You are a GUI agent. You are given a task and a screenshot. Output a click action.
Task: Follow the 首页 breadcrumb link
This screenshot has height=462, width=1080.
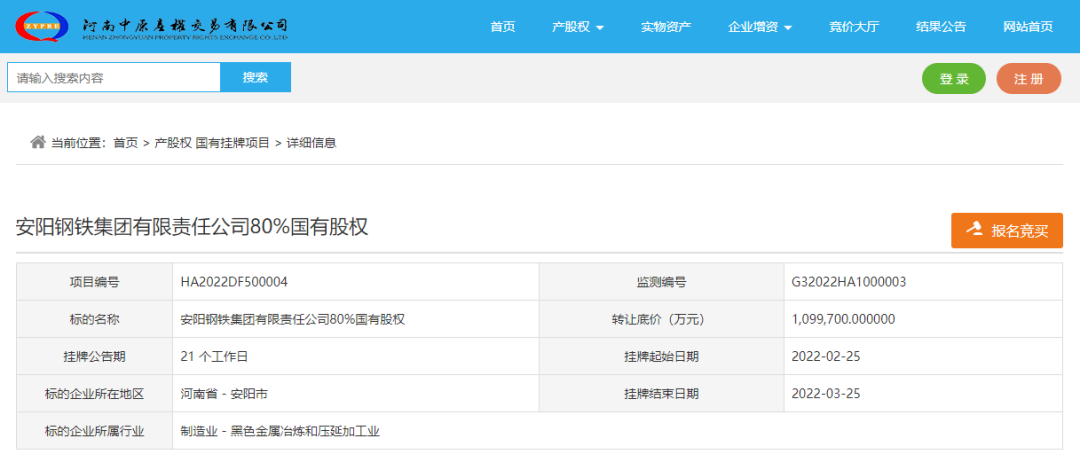126,143
